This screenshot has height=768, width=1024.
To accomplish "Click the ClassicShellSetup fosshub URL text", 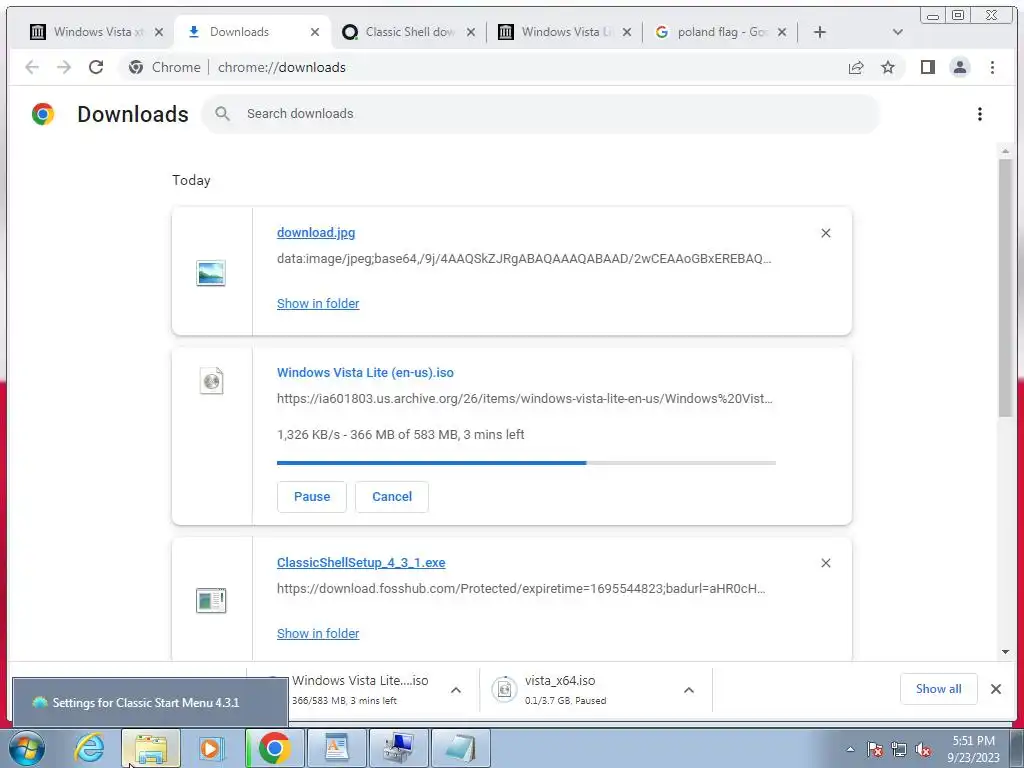I will 521,588.
